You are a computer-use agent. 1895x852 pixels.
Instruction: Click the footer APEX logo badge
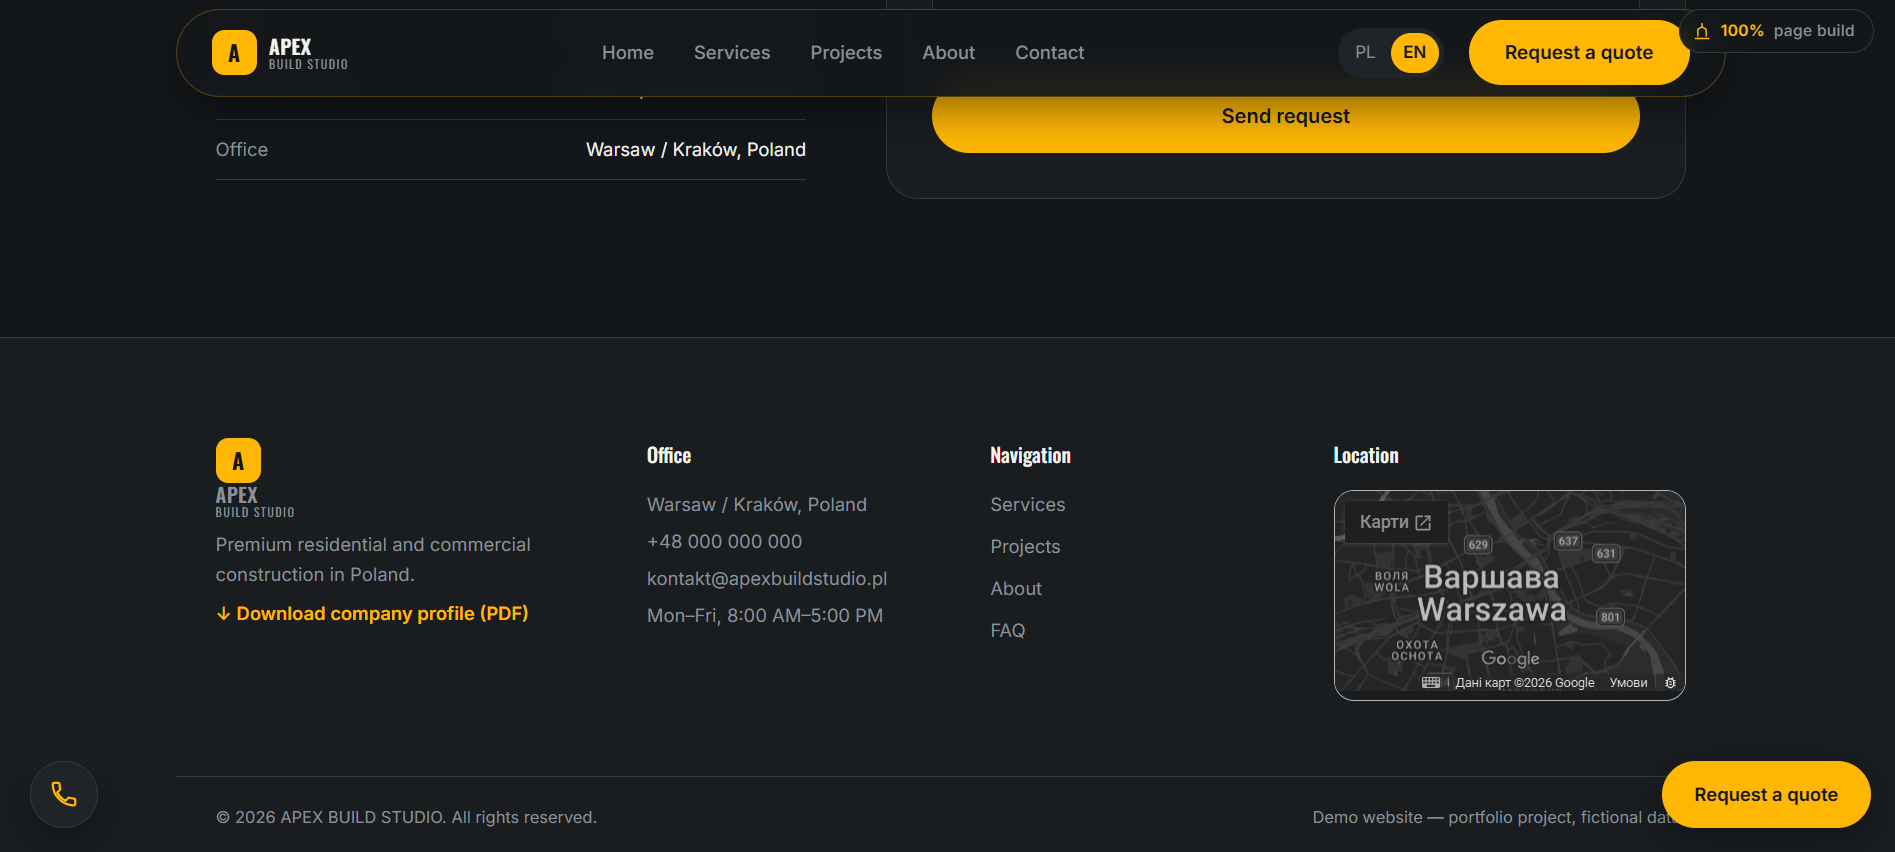(x=238, y=461)
